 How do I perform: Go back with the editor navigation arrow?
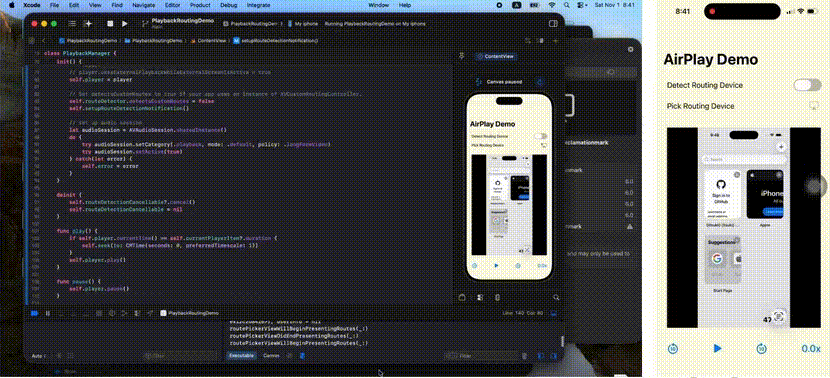tap(43, 40)
